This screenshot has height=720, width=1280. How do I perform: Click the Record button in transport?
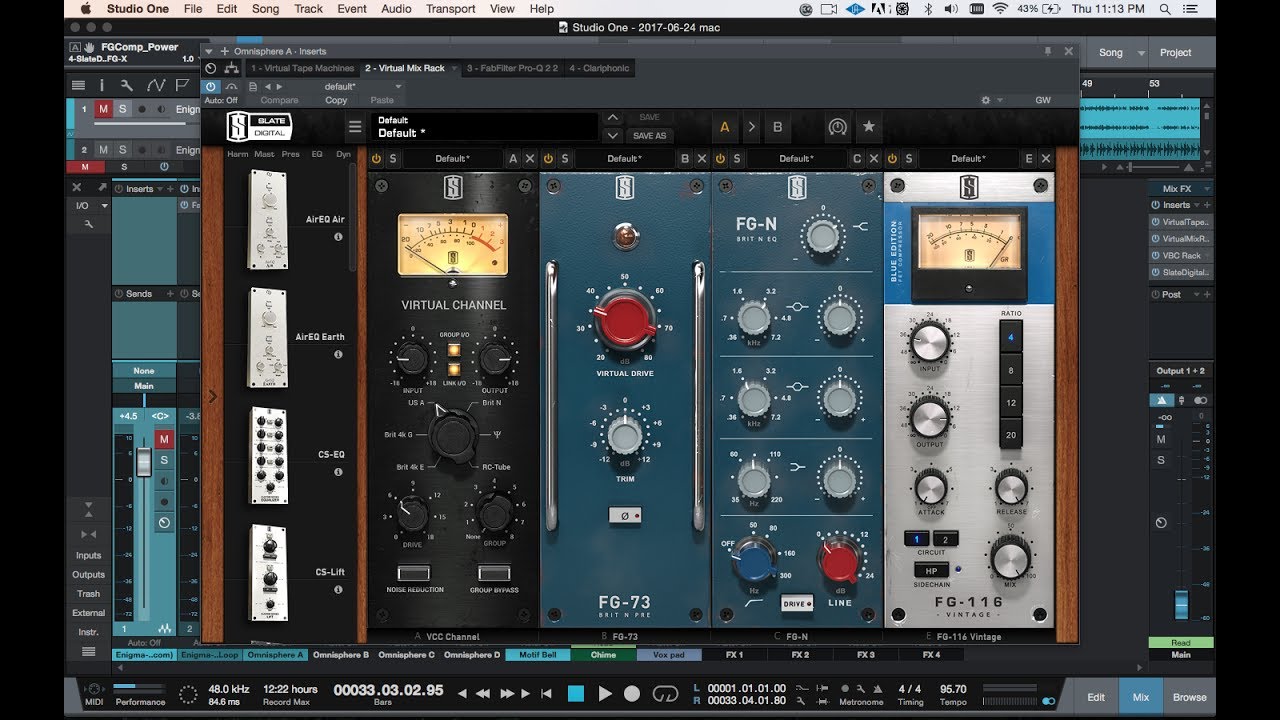tap(632, 693)
